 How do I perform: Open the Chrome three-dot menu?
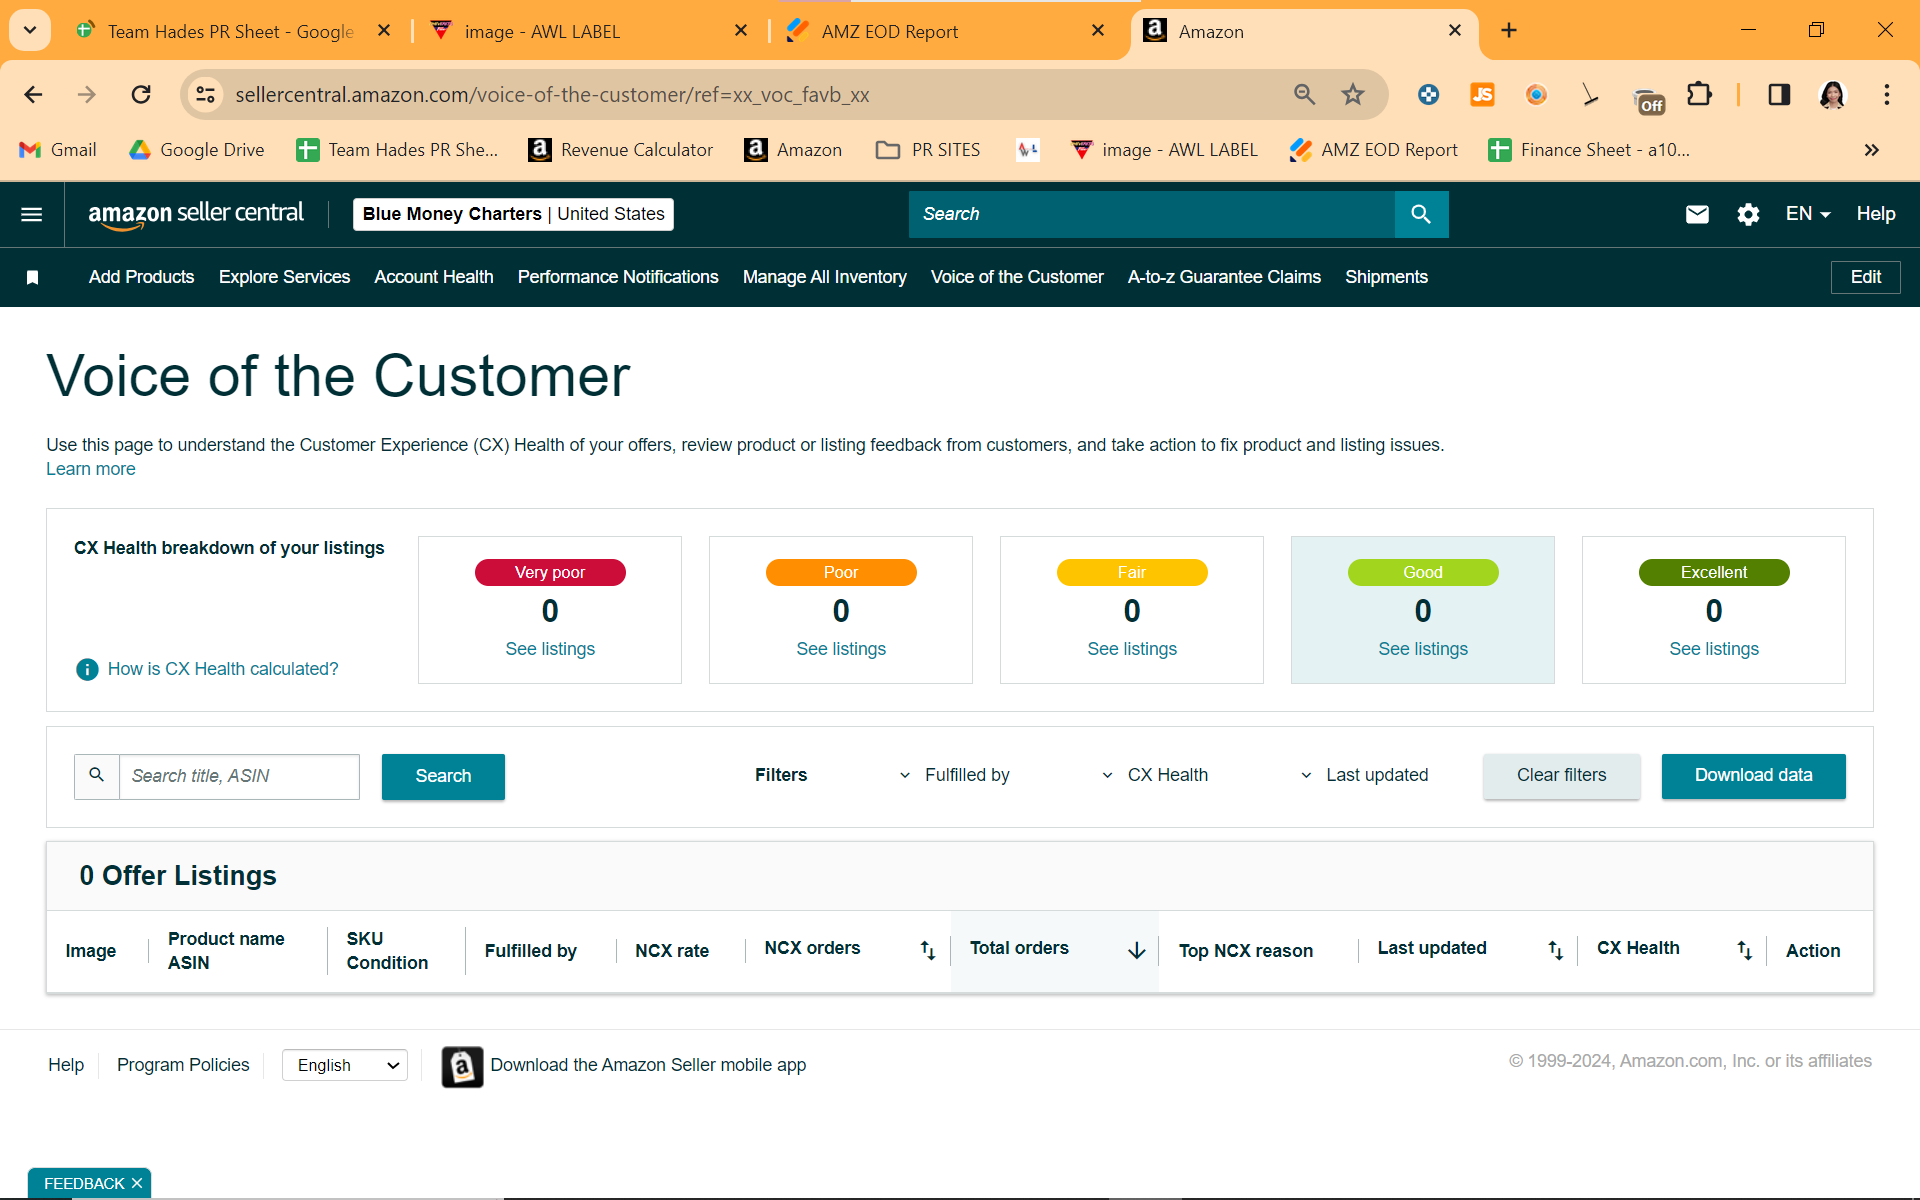pos(1887,95)
